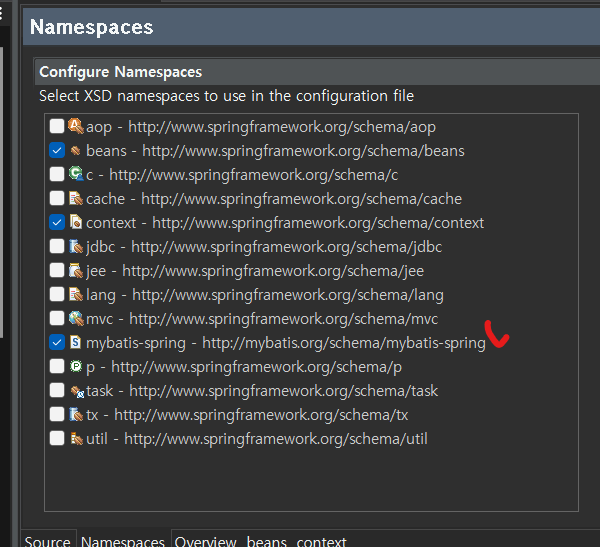The height and width of the screenshot is (547, 600).
Task: Uncheck the mybatis-spring namespace checkbox
Action: [x=57, y=342]
